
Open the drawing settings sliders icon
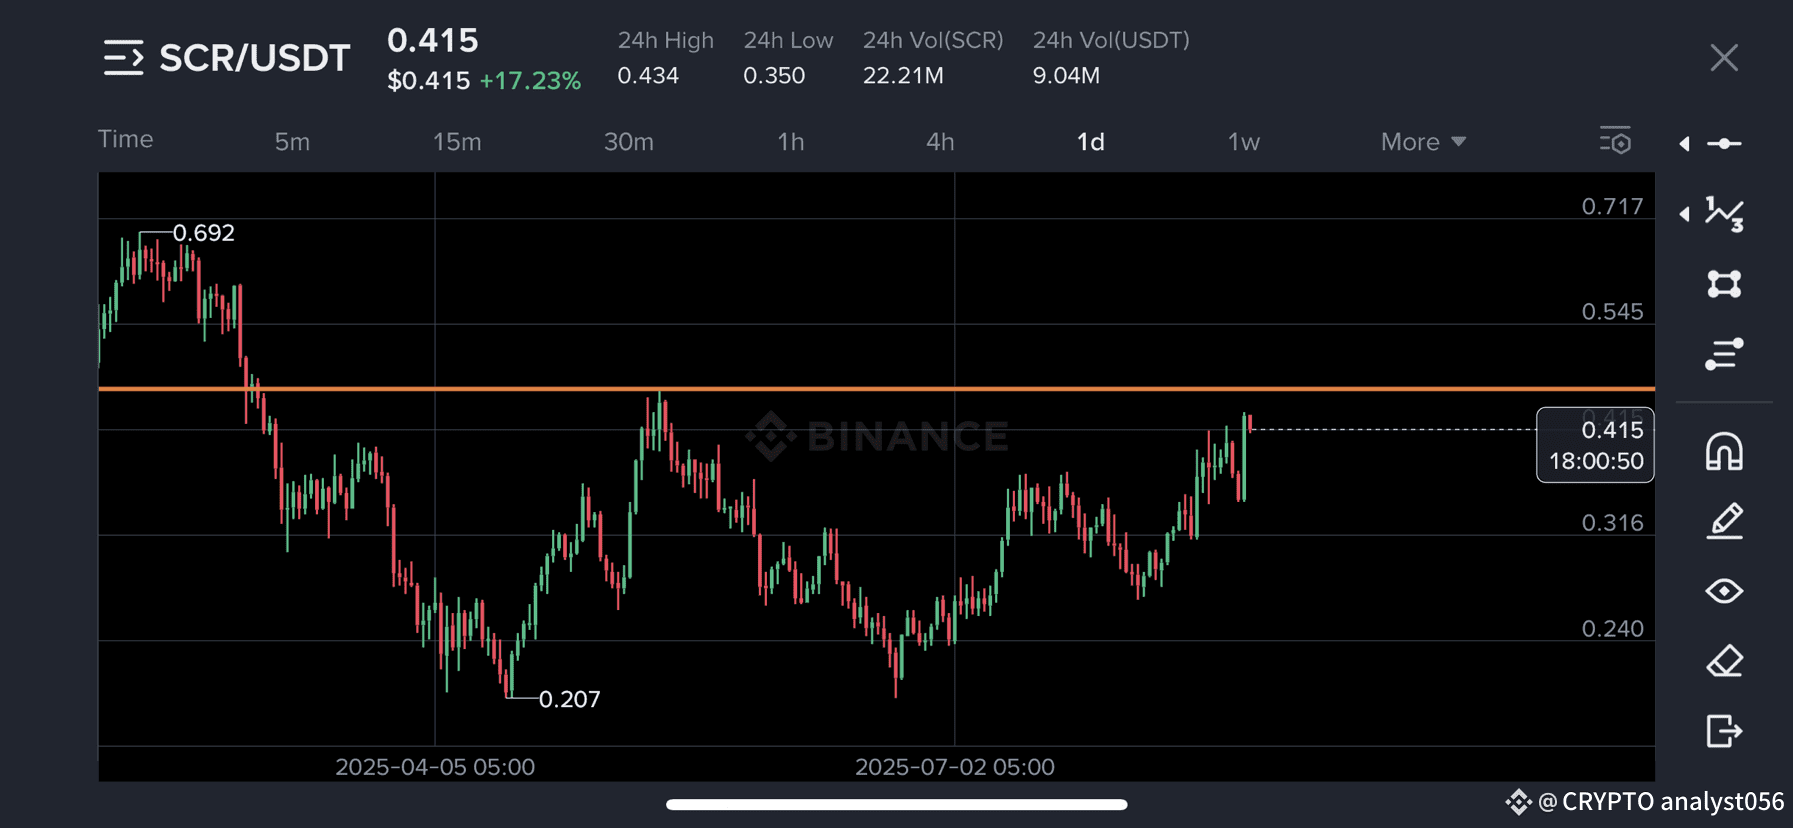pyautogui.click(x=1724, y=354)
